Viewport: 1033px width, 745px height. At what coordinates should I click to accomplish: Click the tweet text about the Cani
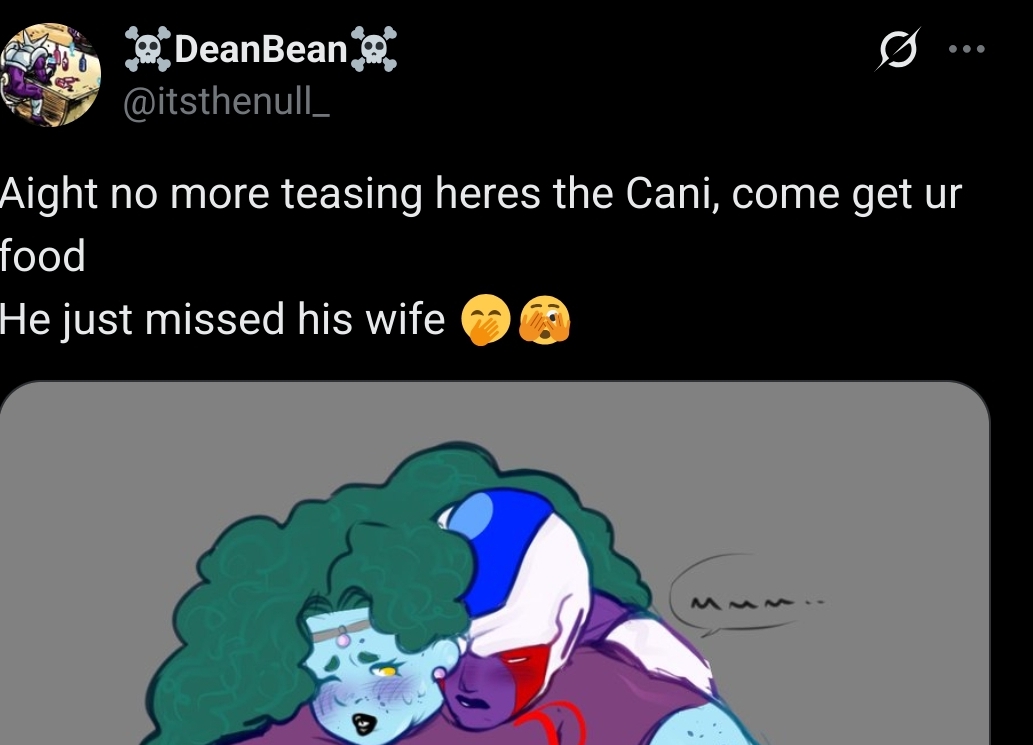click(x=481, y=224)
